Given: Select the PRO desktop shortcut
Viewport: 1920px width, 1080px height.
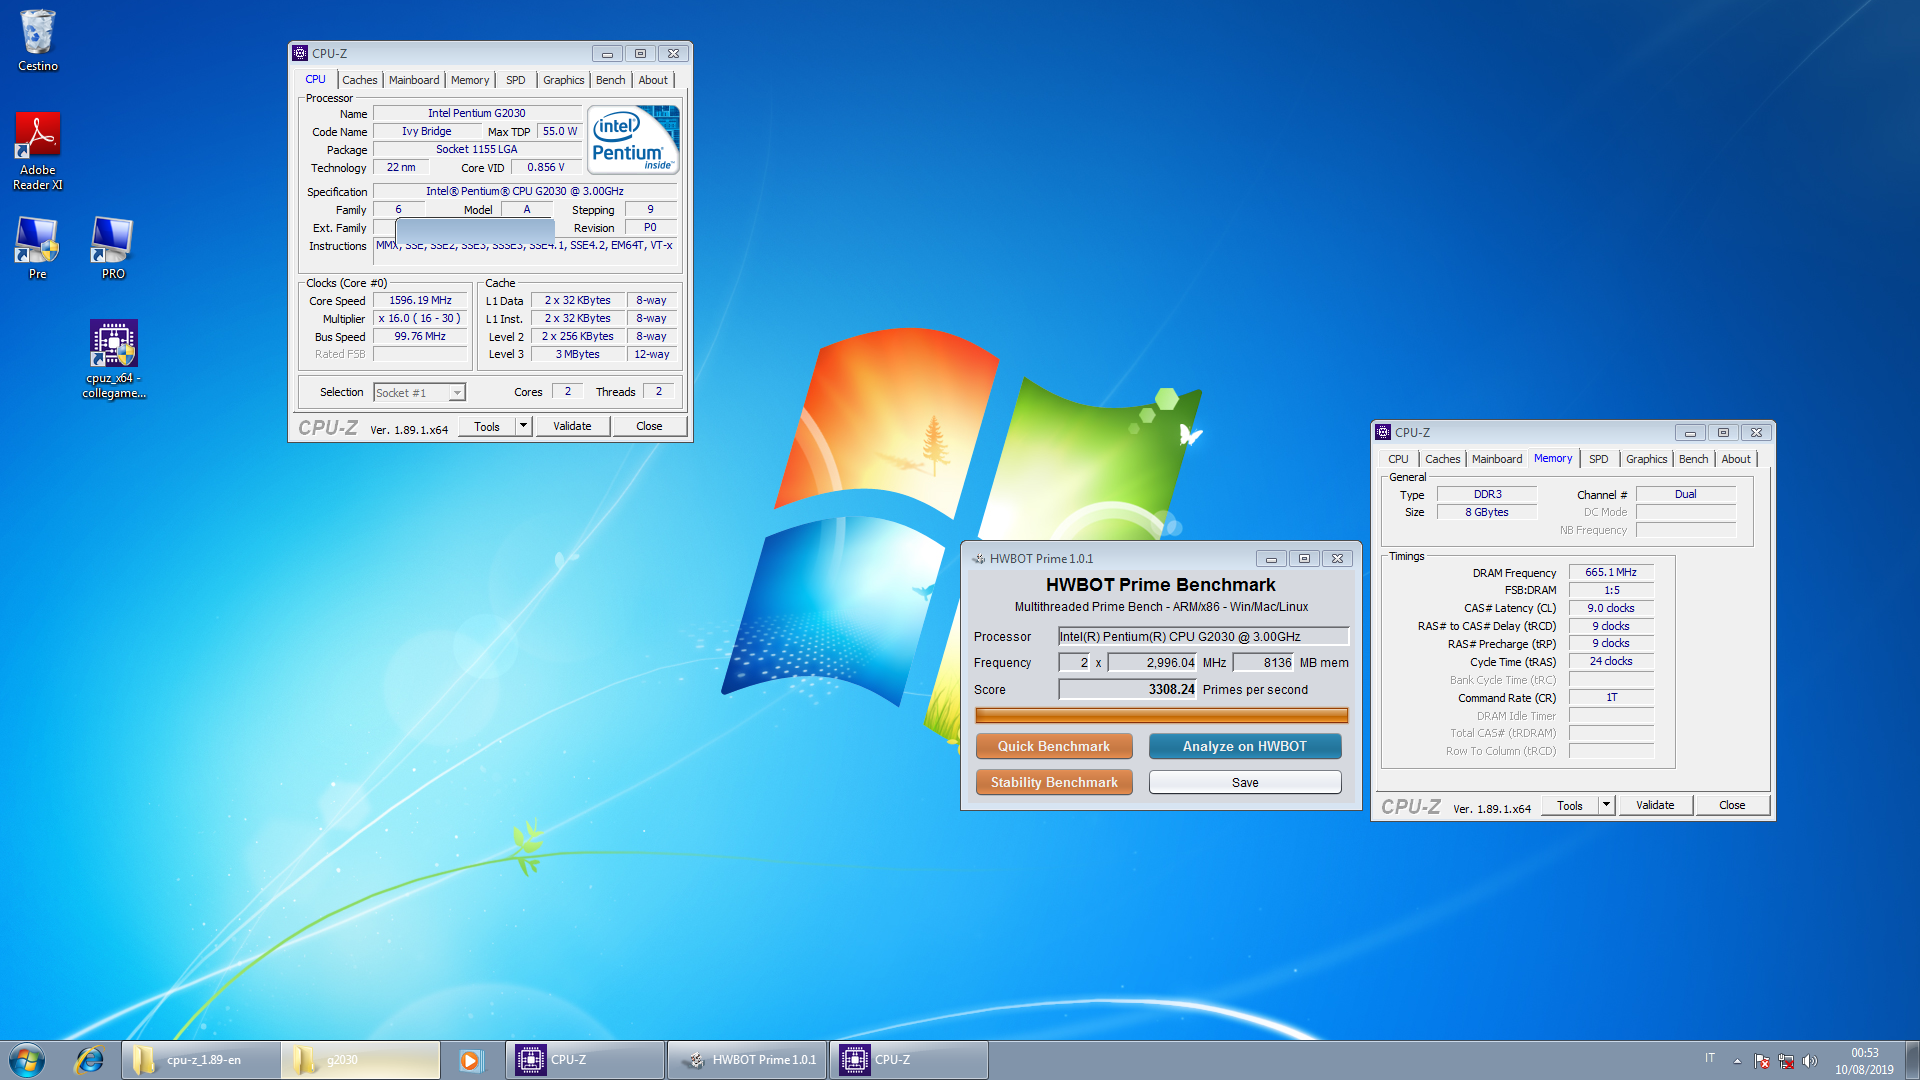Looking at the screenshot, I should pos(113,248).
